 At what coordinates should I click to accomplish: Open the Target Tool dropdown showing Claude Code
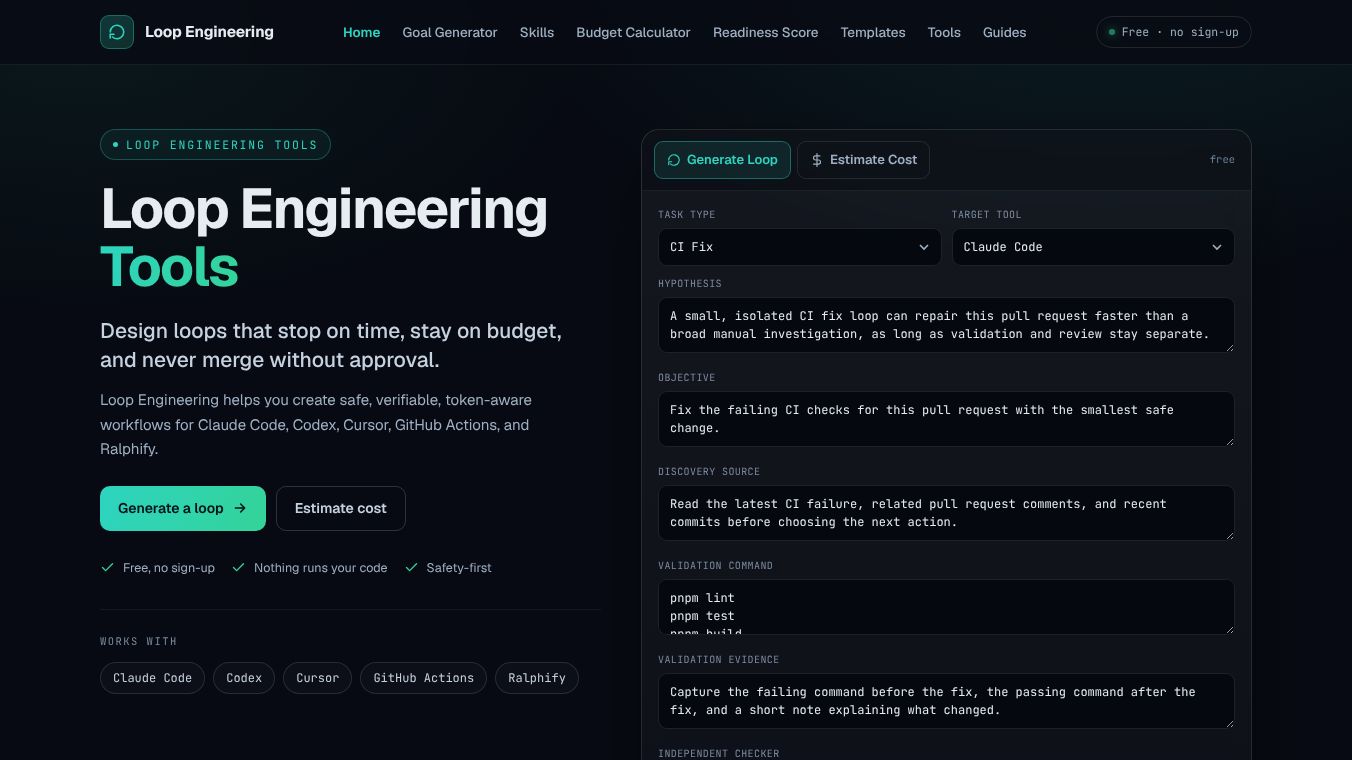click(x=1093, y=247)
